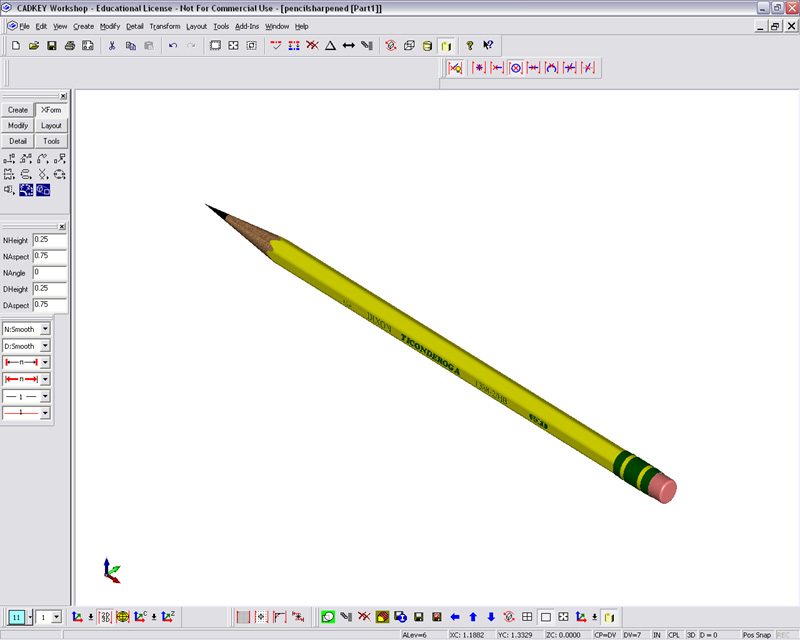This screenshot has height=640, width=800.
Task: Click the Cut scissors icon
Action: (x=112, y=46)
